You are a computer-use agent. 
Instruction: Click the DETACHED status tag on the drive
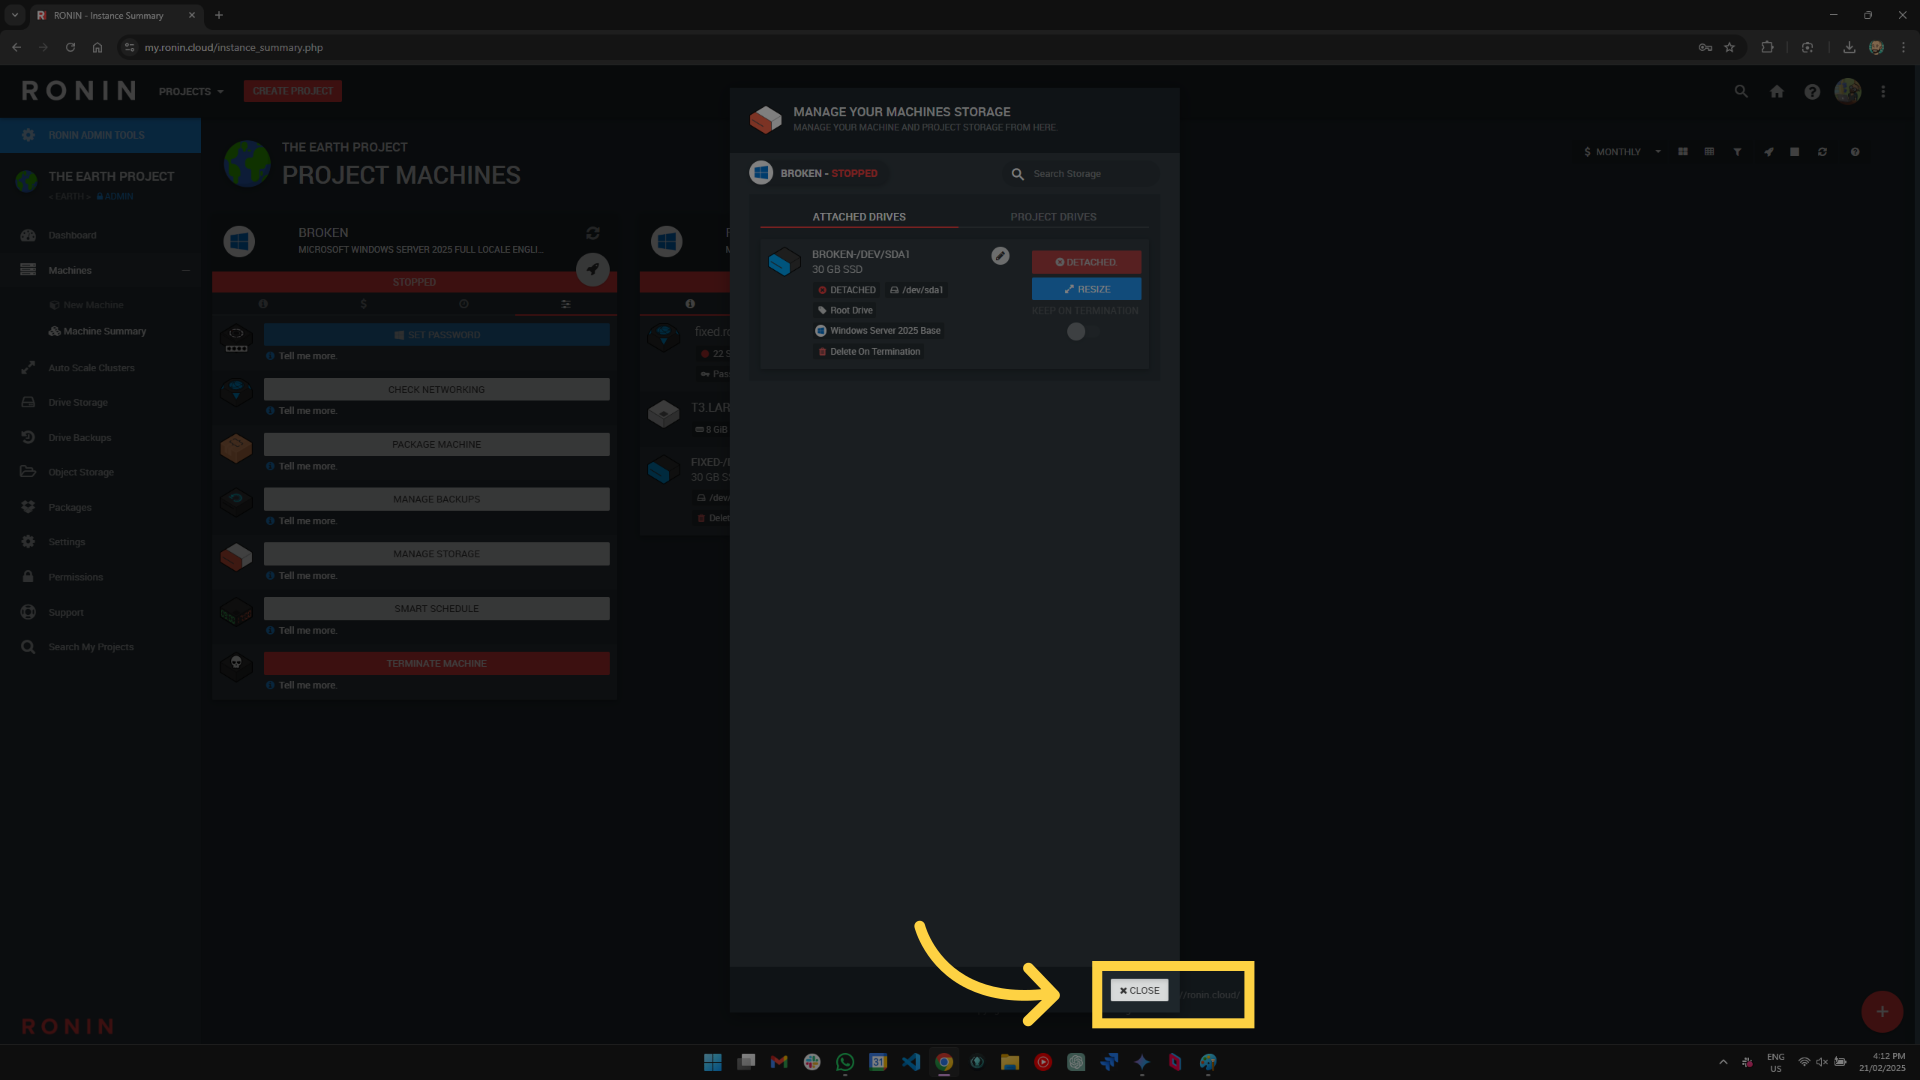pos(847,290)
